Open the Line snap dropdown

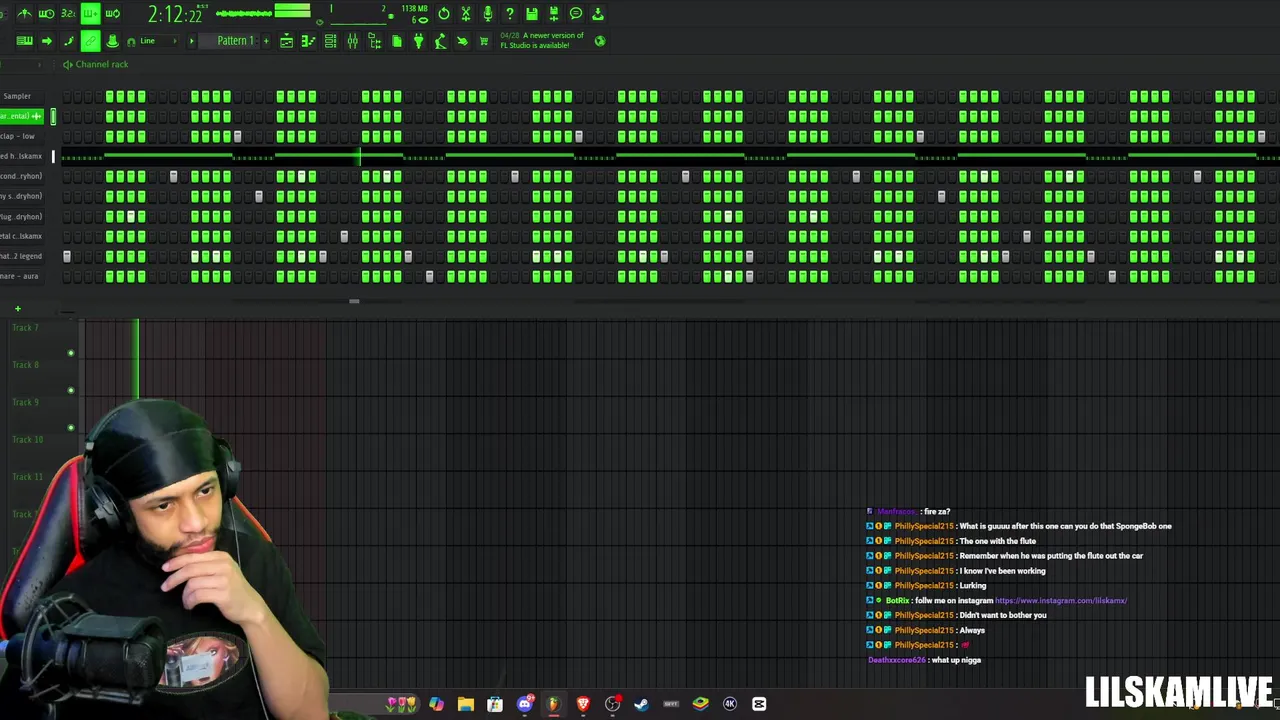pyautogui.click(x=158, y=41)
